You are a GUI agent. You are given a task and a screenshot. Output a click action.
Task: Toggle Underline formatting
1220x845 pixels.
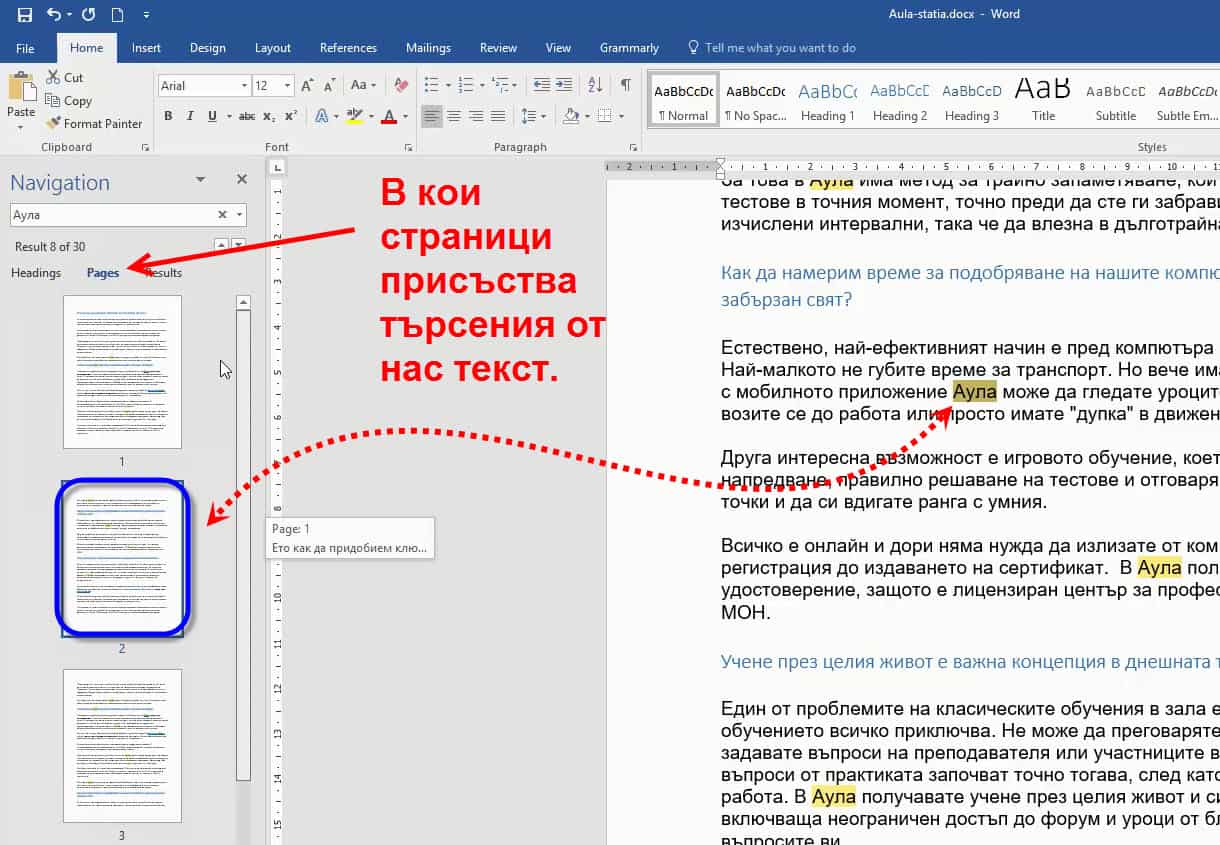tap(212, 117)
